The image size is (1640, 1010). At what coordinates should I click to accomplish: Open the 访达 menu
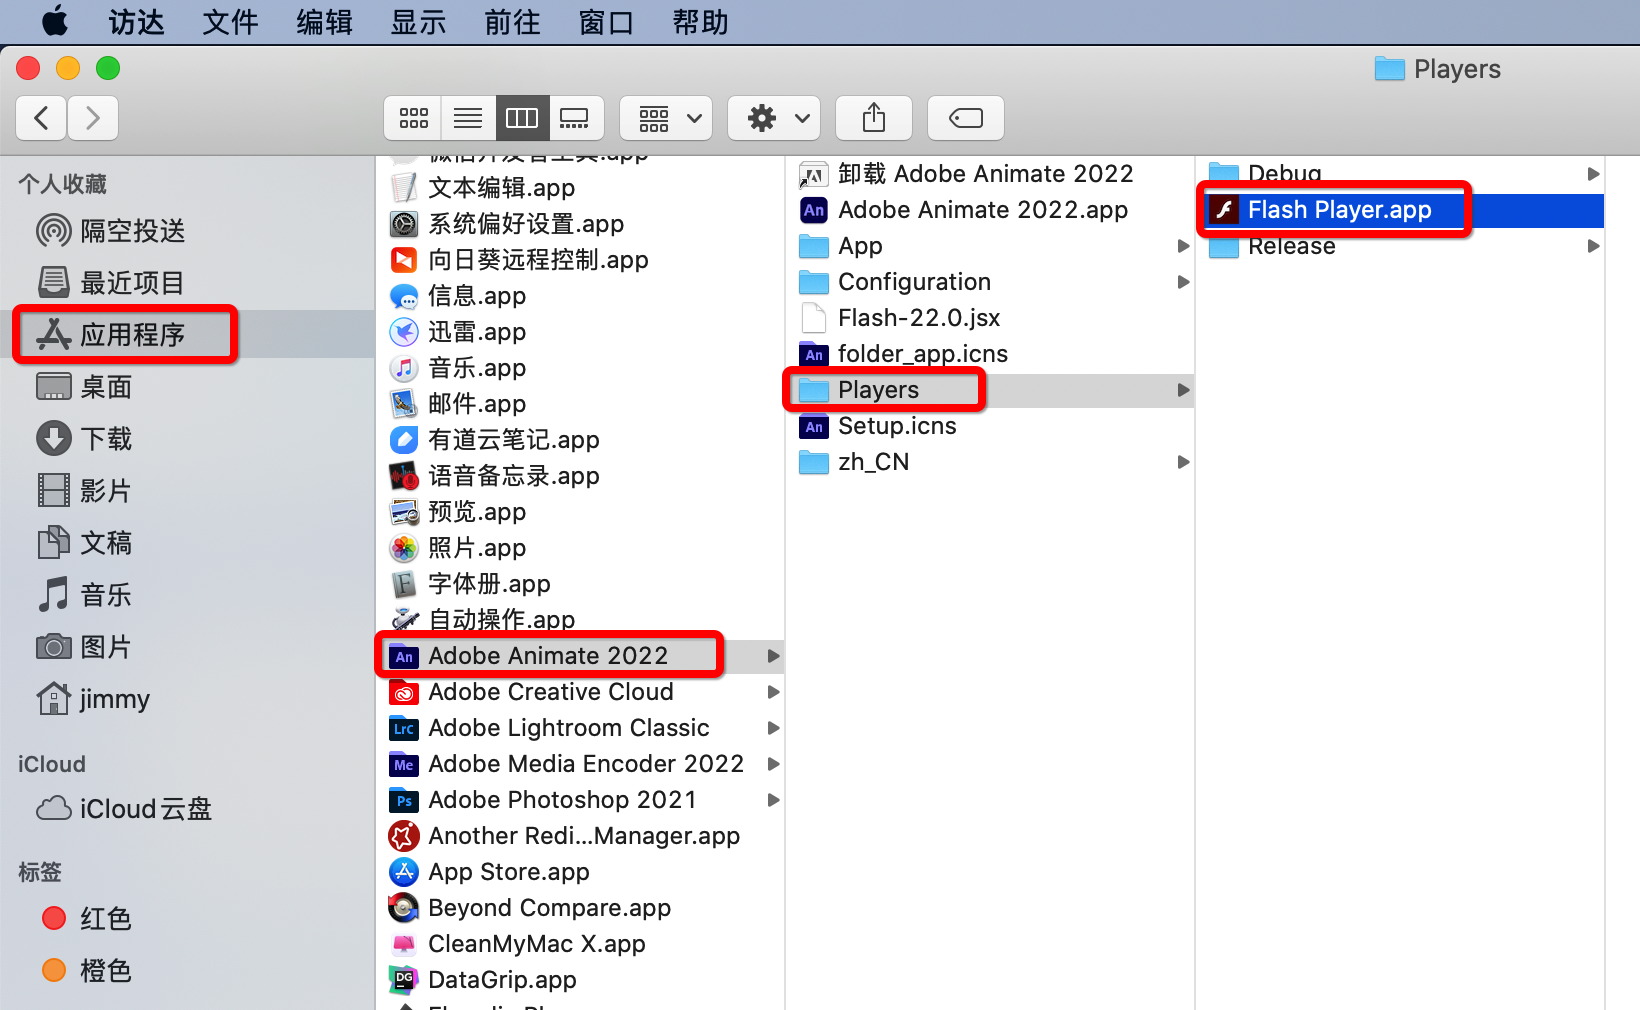(x=136, y=21)
